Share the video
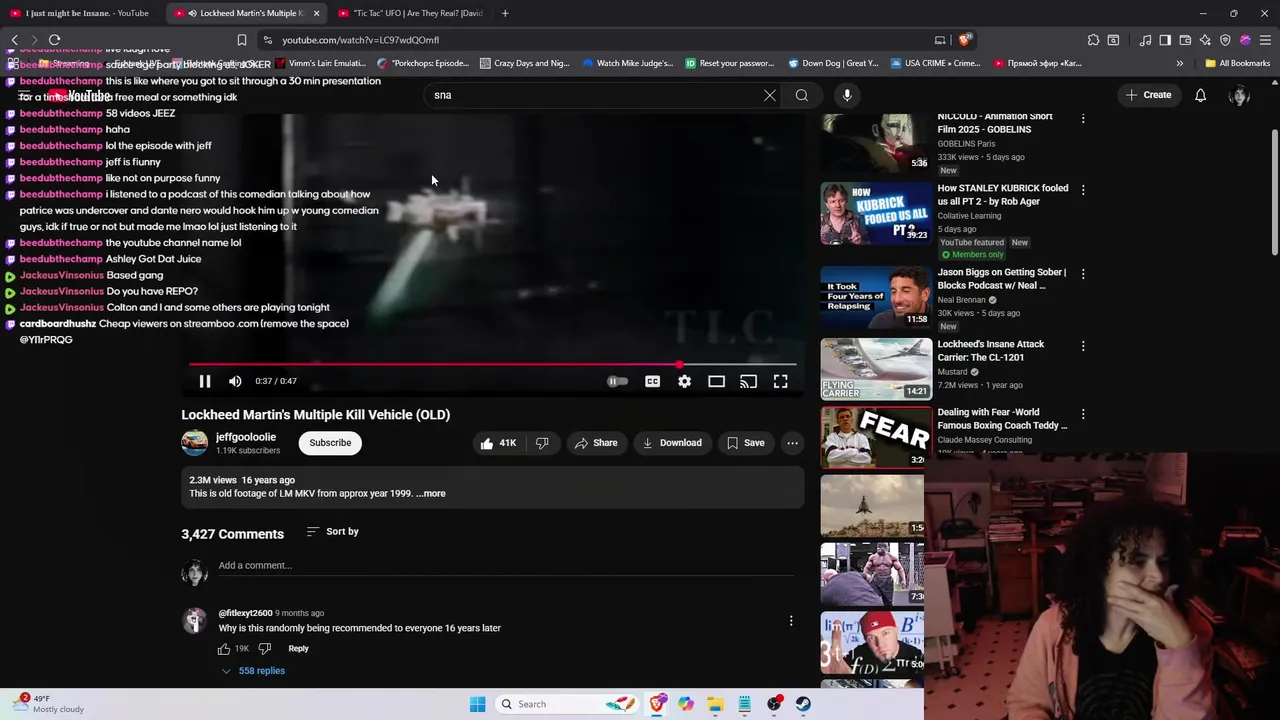 point(595,443)
